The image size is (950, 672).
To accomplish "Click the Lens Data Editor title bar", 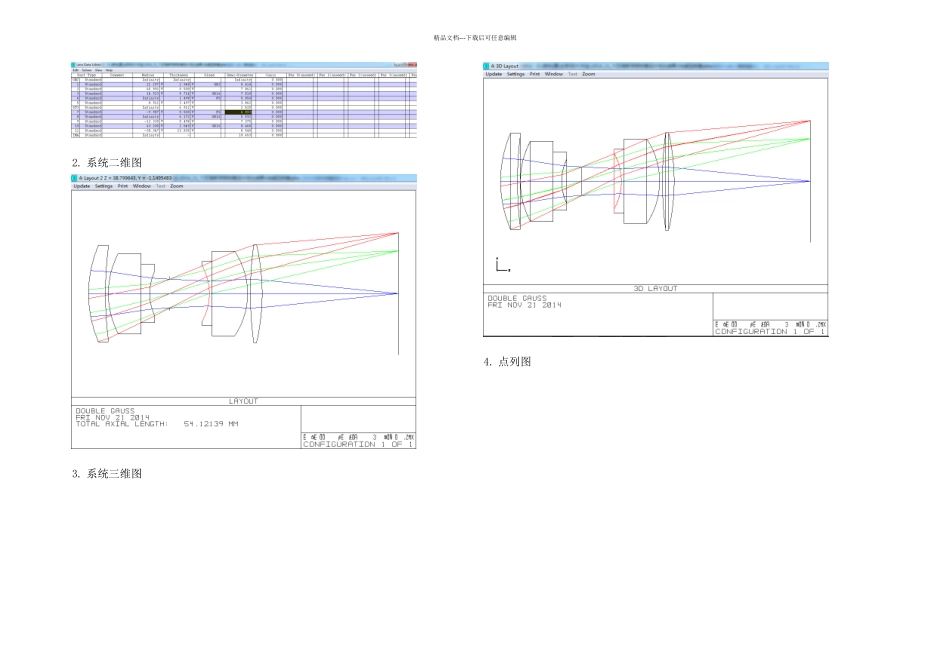I will coord(244,64).
